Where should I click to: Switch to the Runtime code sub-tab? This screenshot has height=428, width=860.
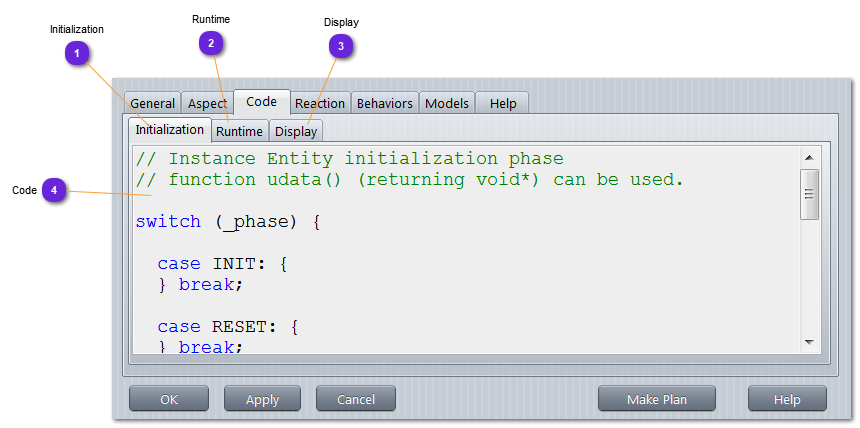[239, 131]
